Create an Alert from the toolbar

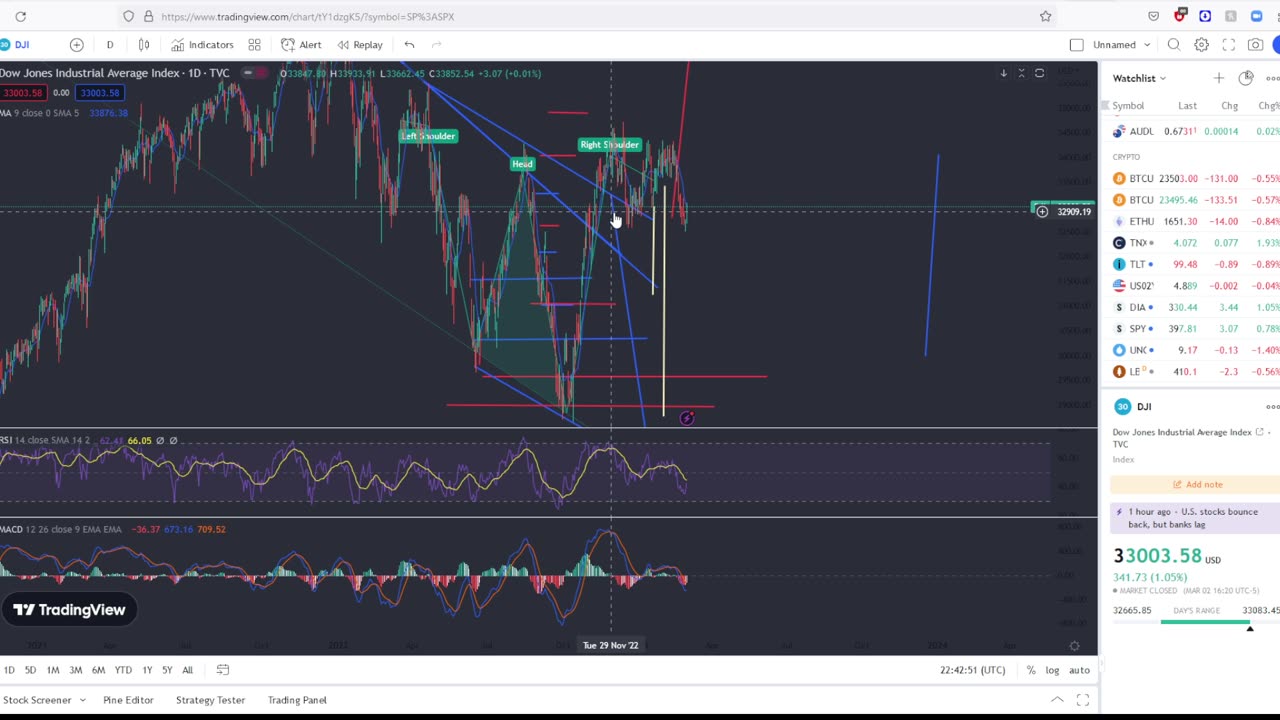(x=301, y=45)
